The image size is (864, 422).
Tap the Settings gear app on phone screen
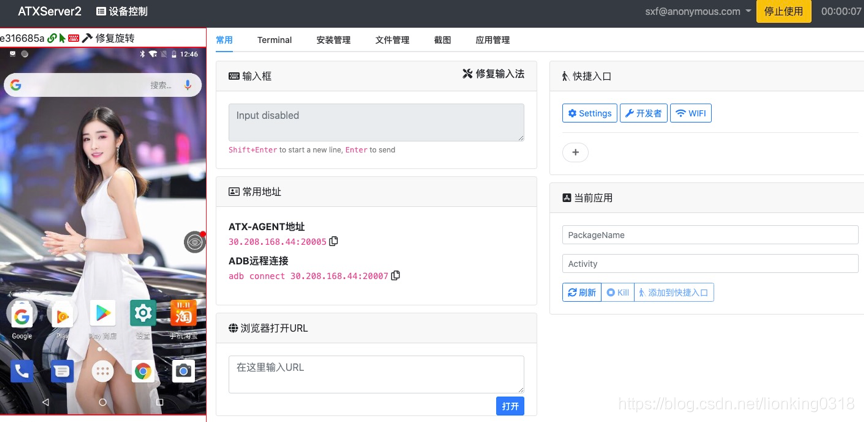(143, 313)
